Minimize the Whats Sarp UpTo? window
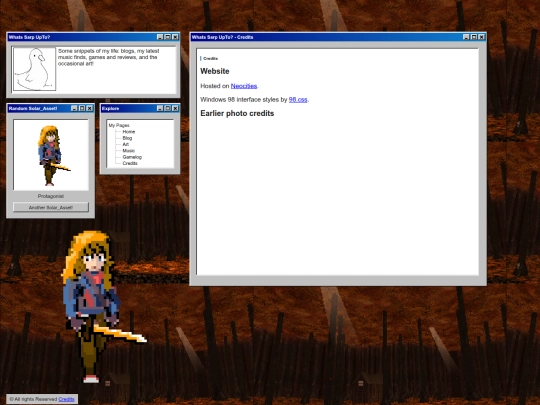 point(160,37)
